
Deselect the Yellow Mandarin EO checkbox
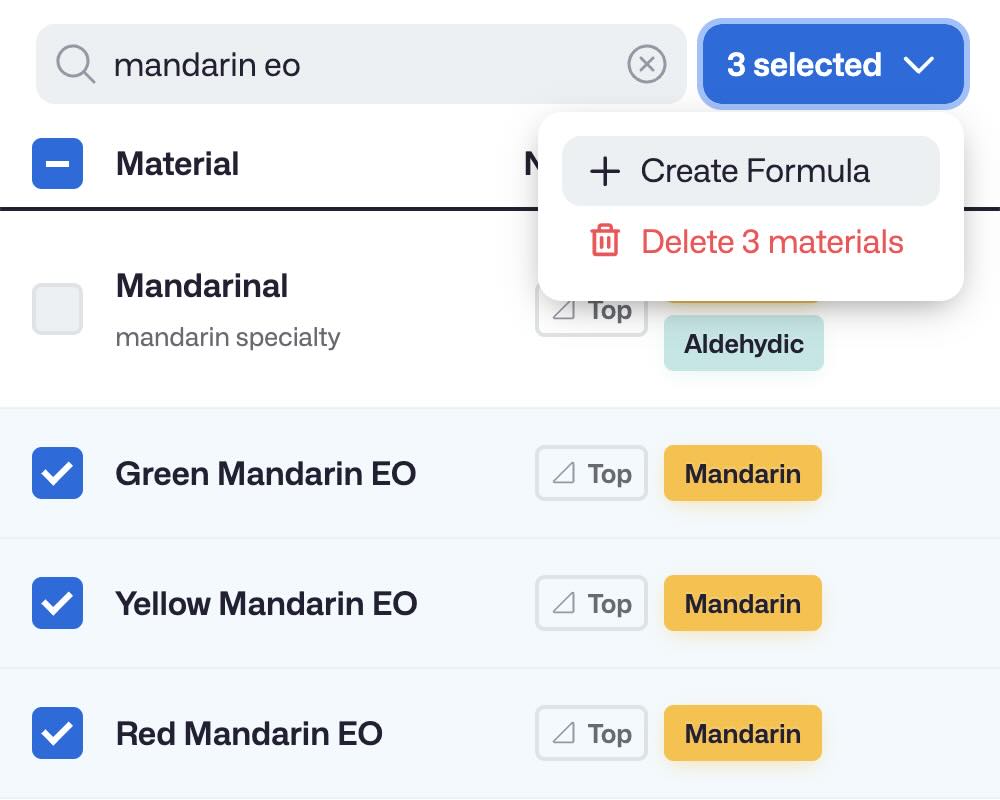[x=57, y=603]
